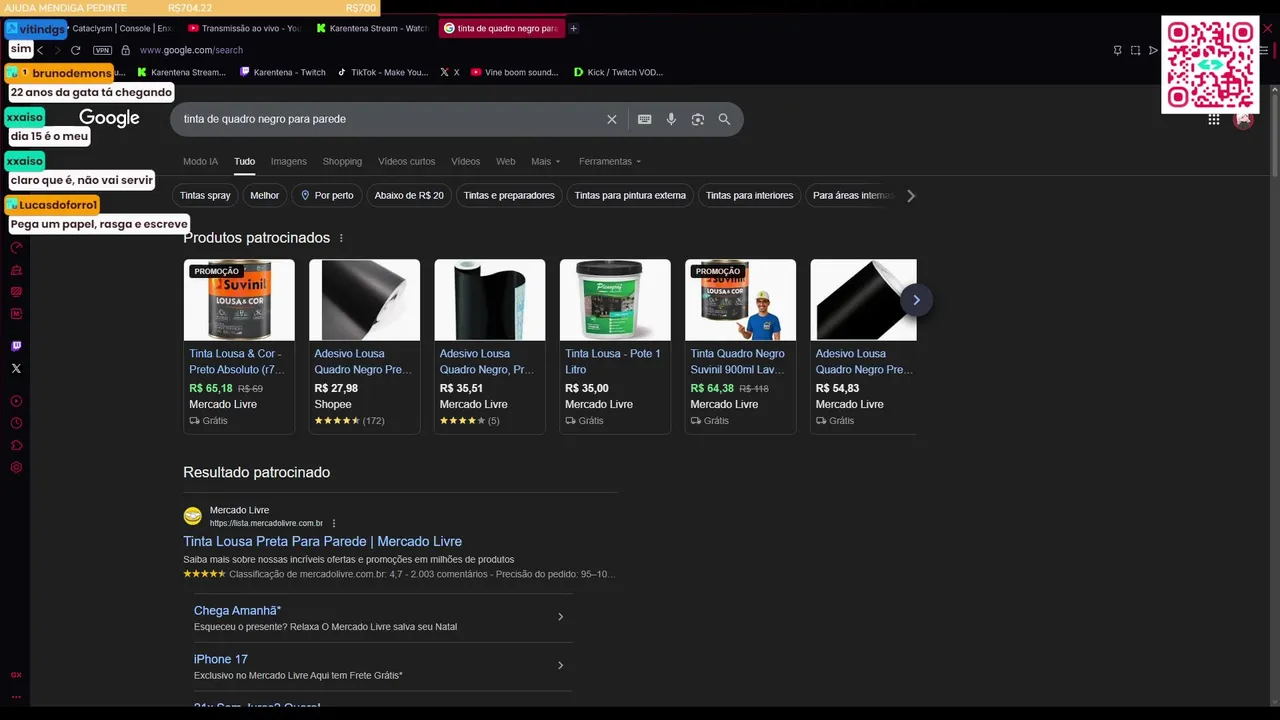1280x720 pixels.
Task: Click the Google logo
Action: (109, 118)
